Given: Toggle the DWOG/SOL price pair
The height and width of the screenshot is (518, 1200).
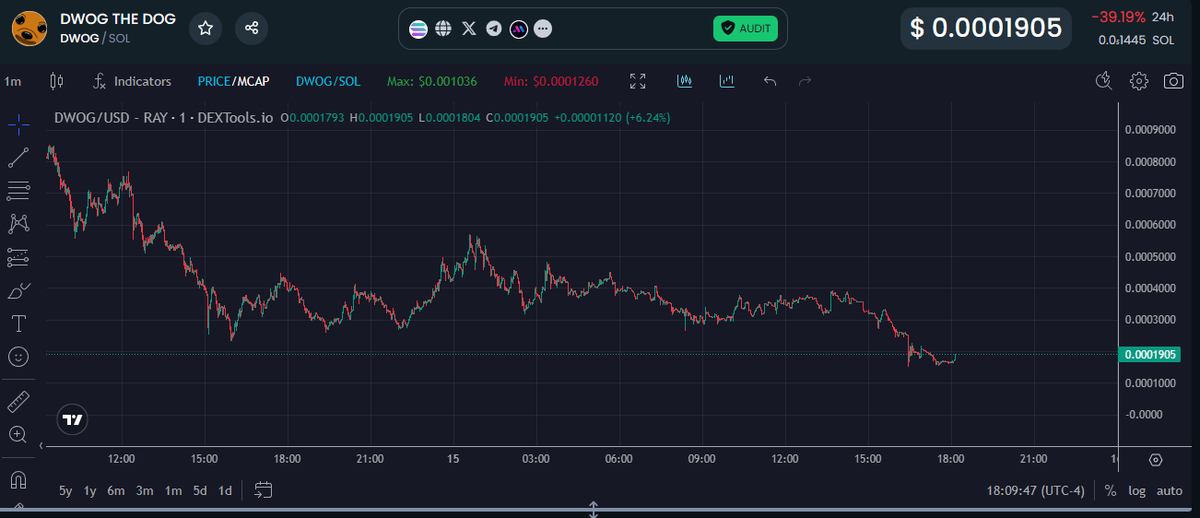Looking at the screenshot, I should click(x=328, y=81).
